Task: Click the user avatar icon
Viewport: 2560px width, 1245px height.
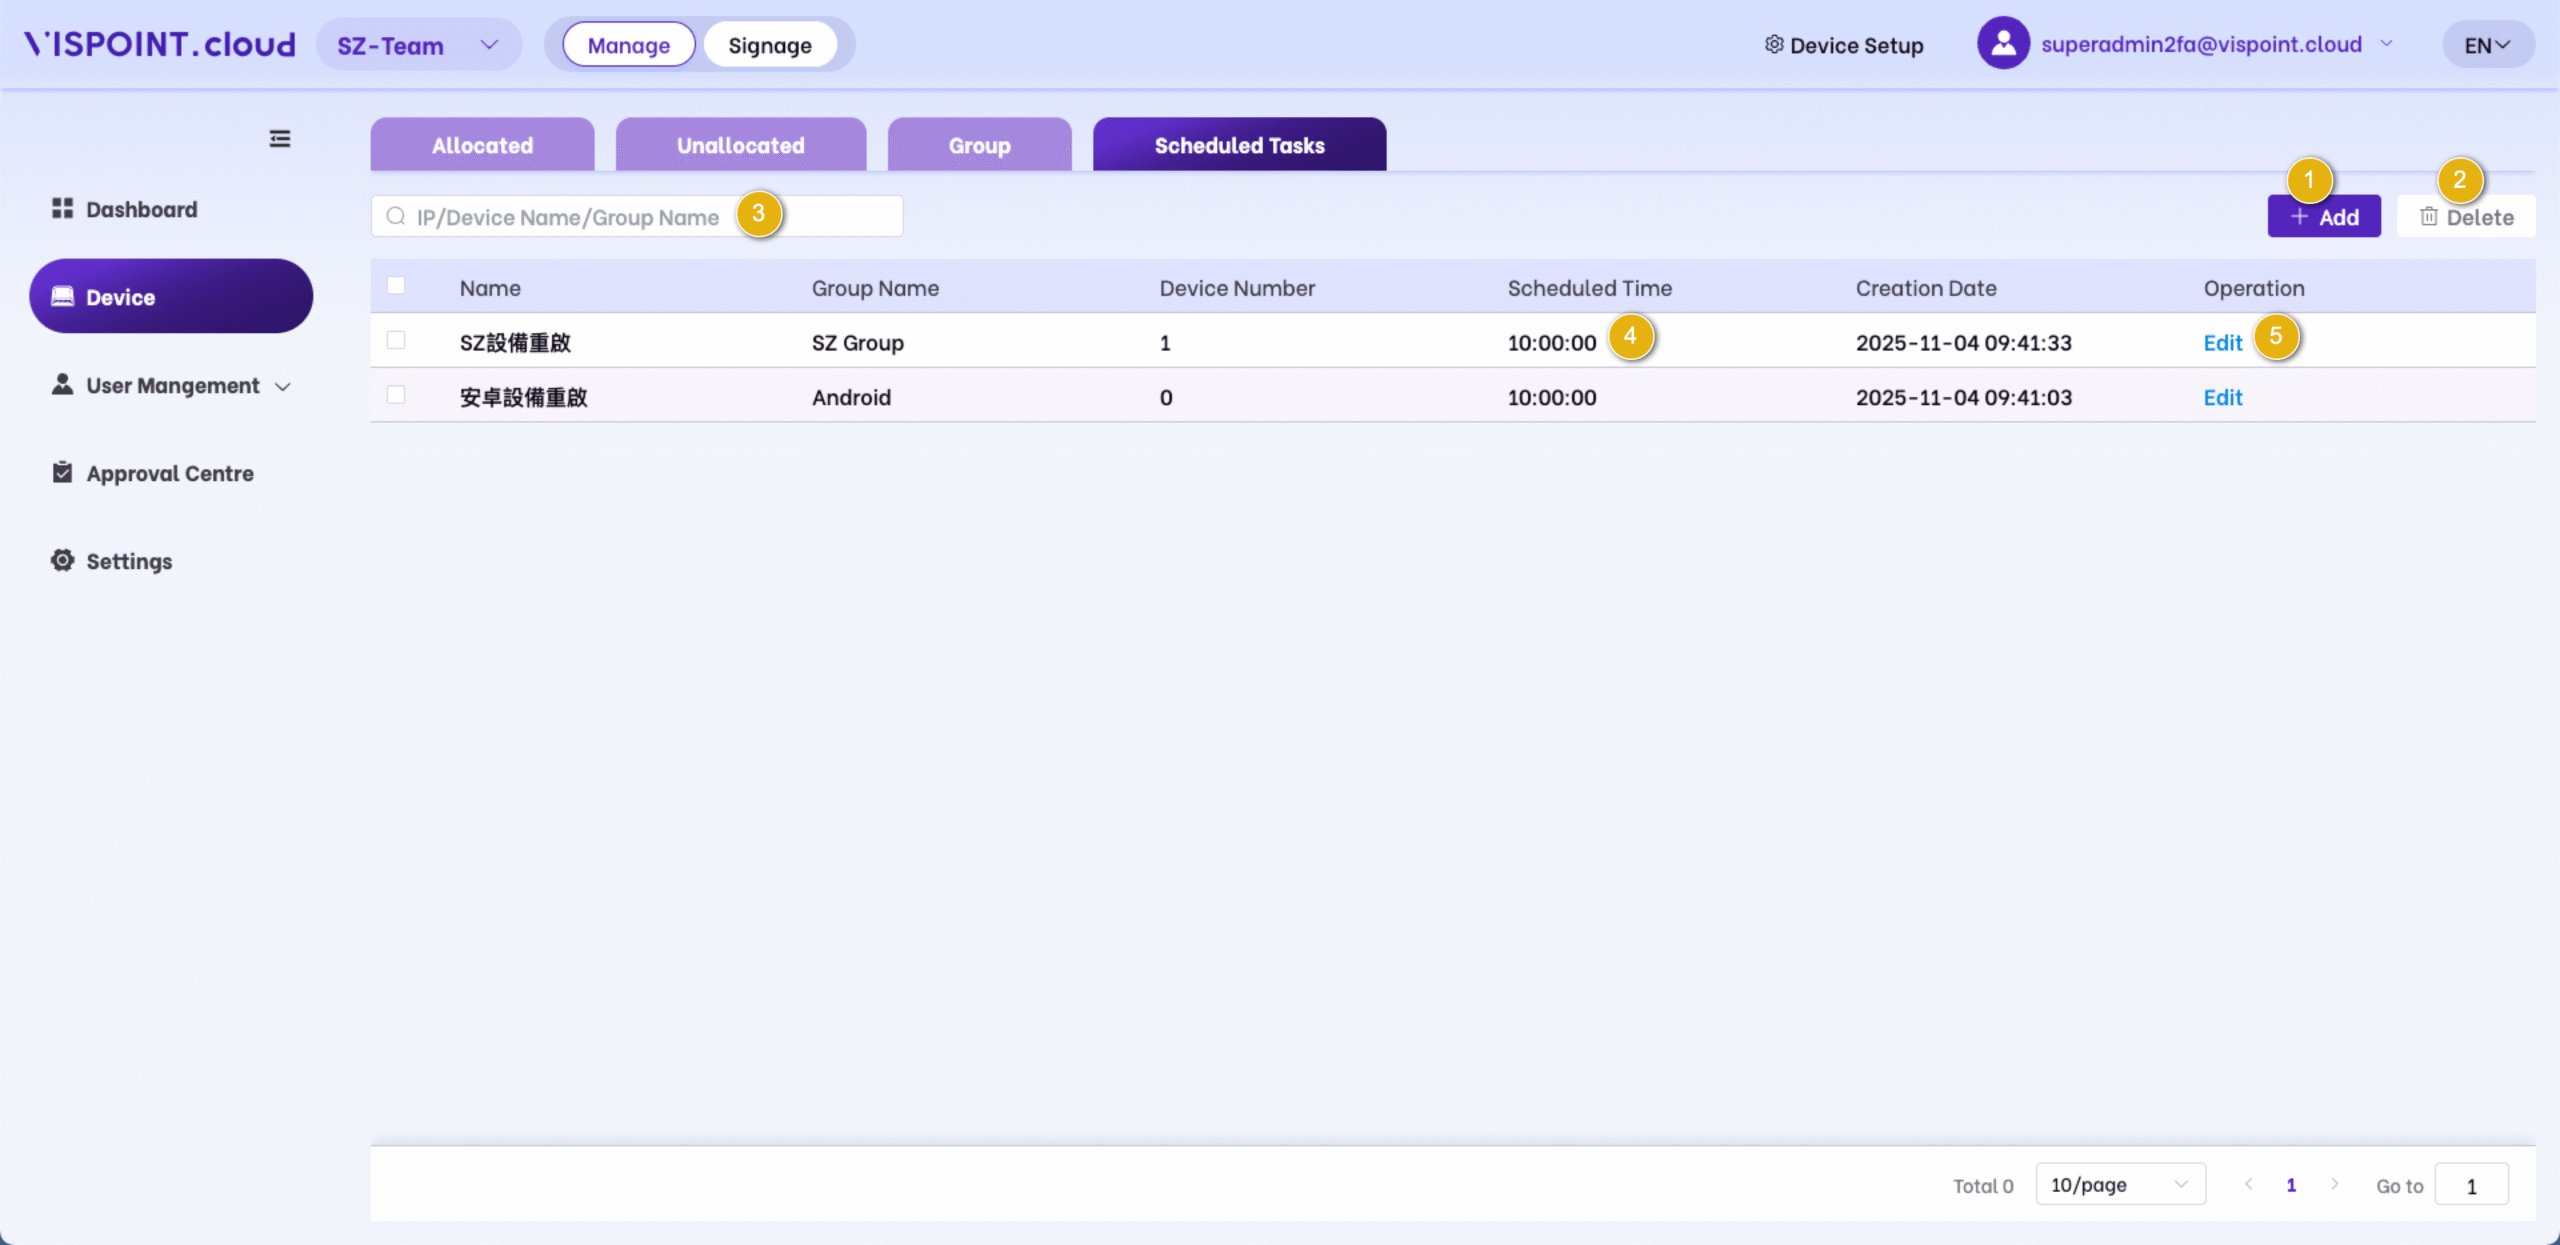Action: coord(2003,44)
